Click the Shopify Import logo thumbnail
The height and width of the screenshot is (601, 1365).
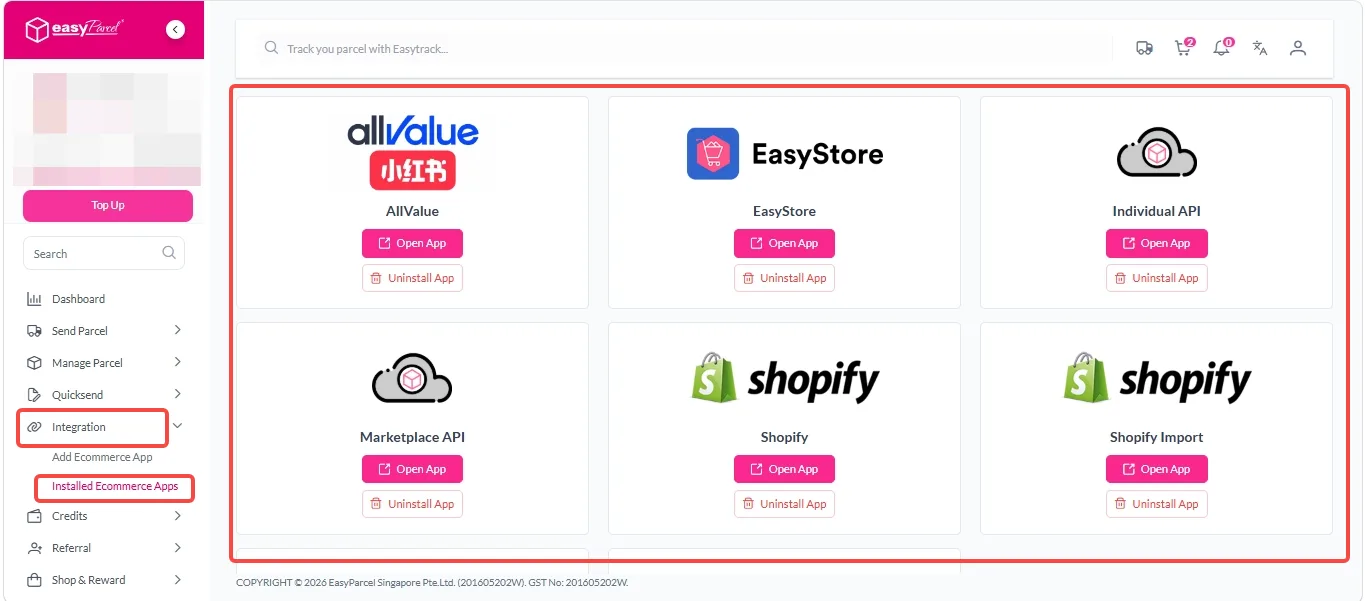[x=1156, y=377]
